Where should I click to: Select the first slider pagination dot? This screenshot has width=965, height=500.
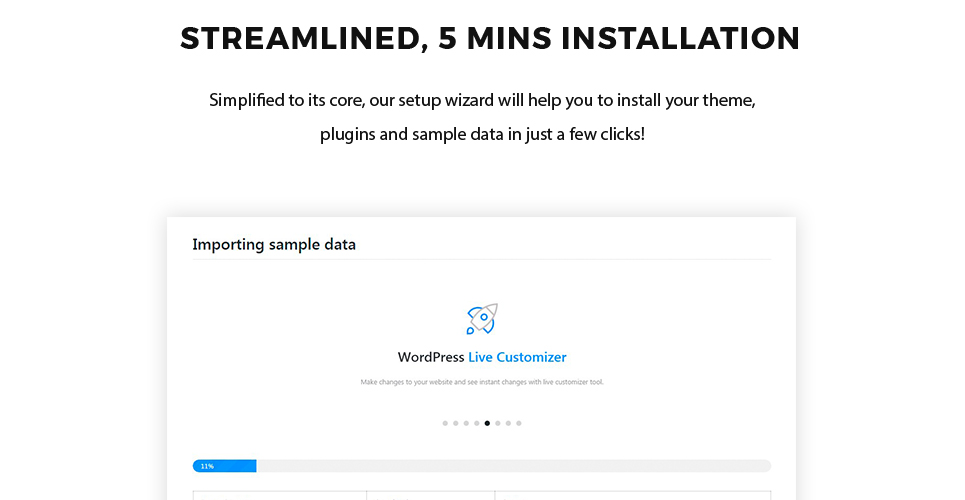pos(445,423)
